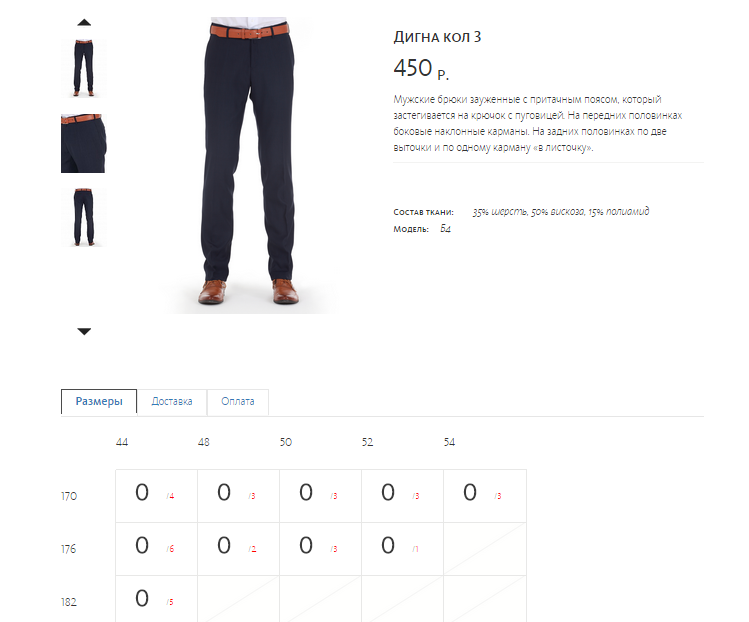749x622 pixels.
Task: Click the down arrow below the thumbnails
Action: point(84,331)
